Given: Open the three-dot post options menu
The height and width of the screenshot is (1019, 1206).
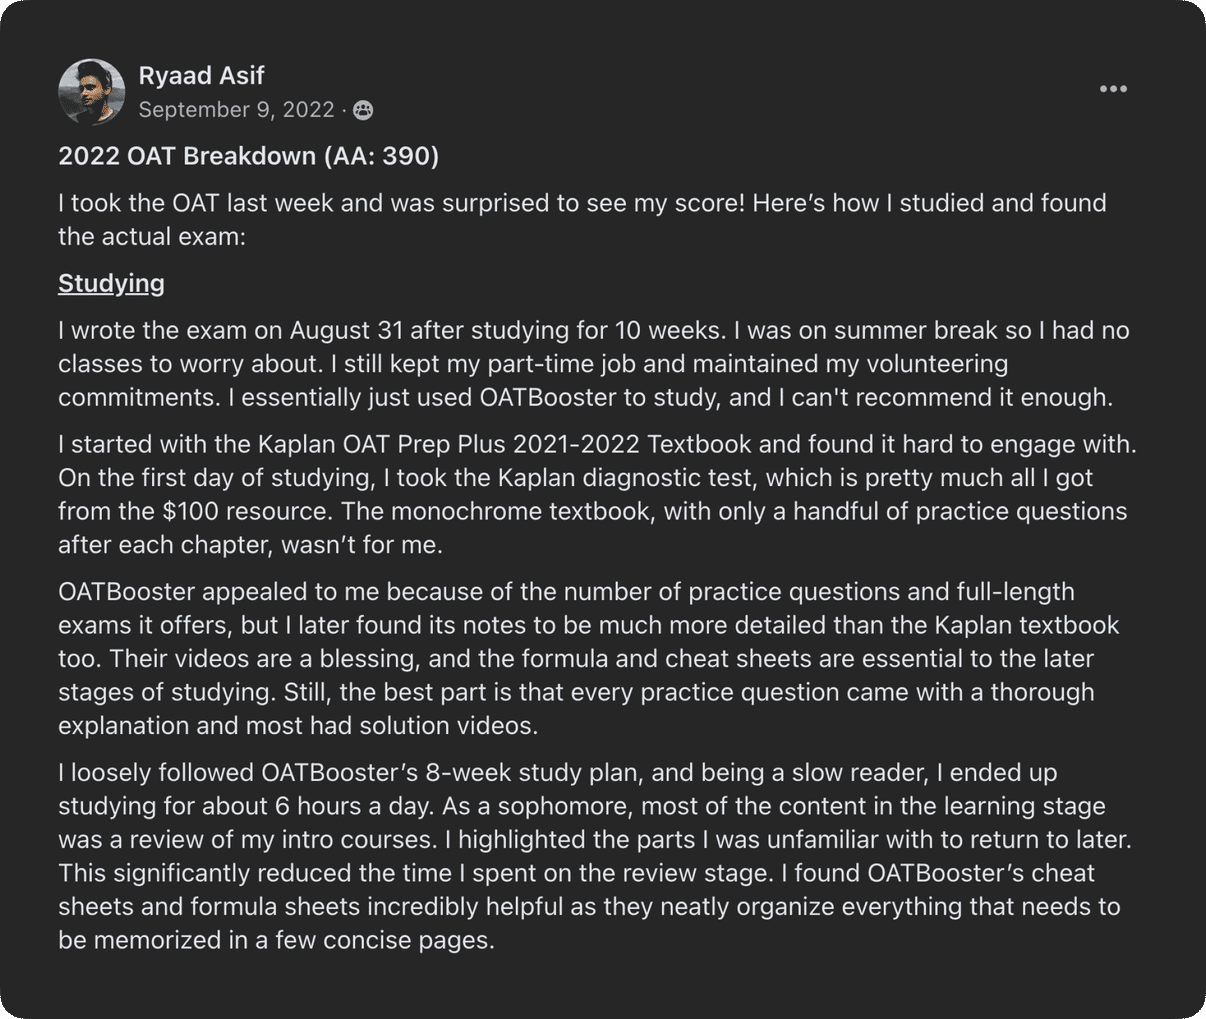Looking at the screenshot, I should [x=1113, y=89].
